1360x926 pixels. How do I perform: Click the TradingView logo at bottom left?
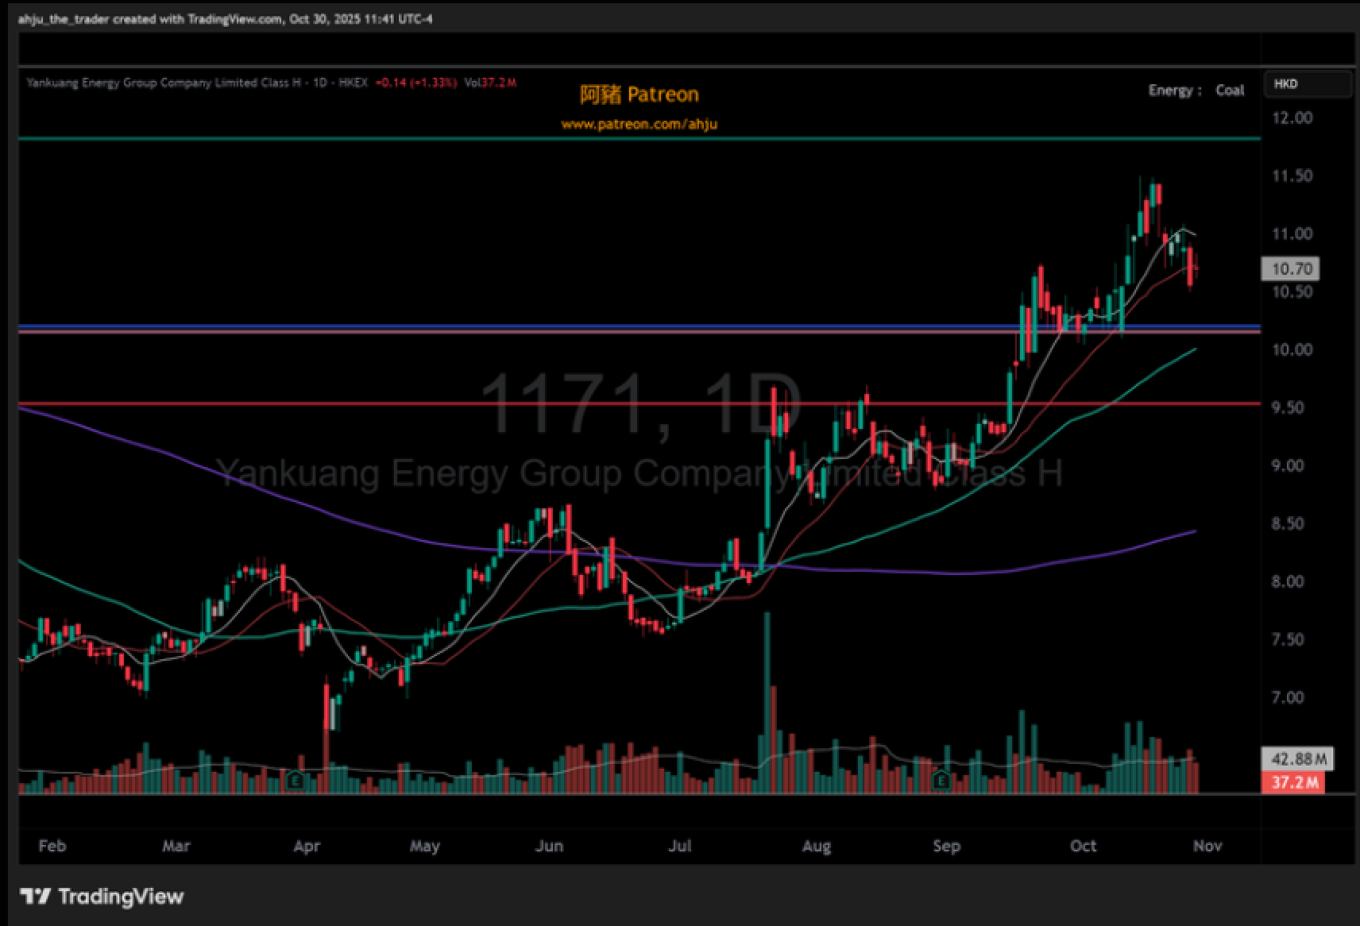[101, 896]
